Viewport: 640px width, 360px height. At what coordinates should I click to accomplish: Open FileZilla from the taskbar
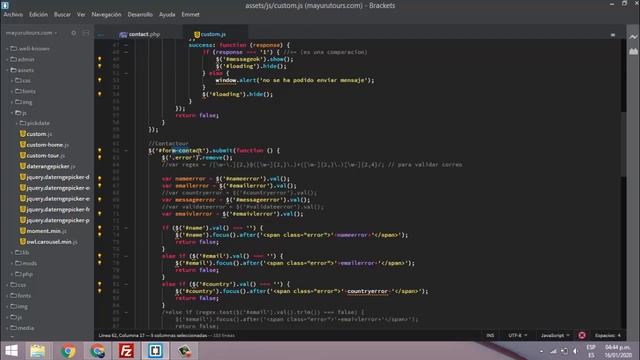(x=126, y=351)
